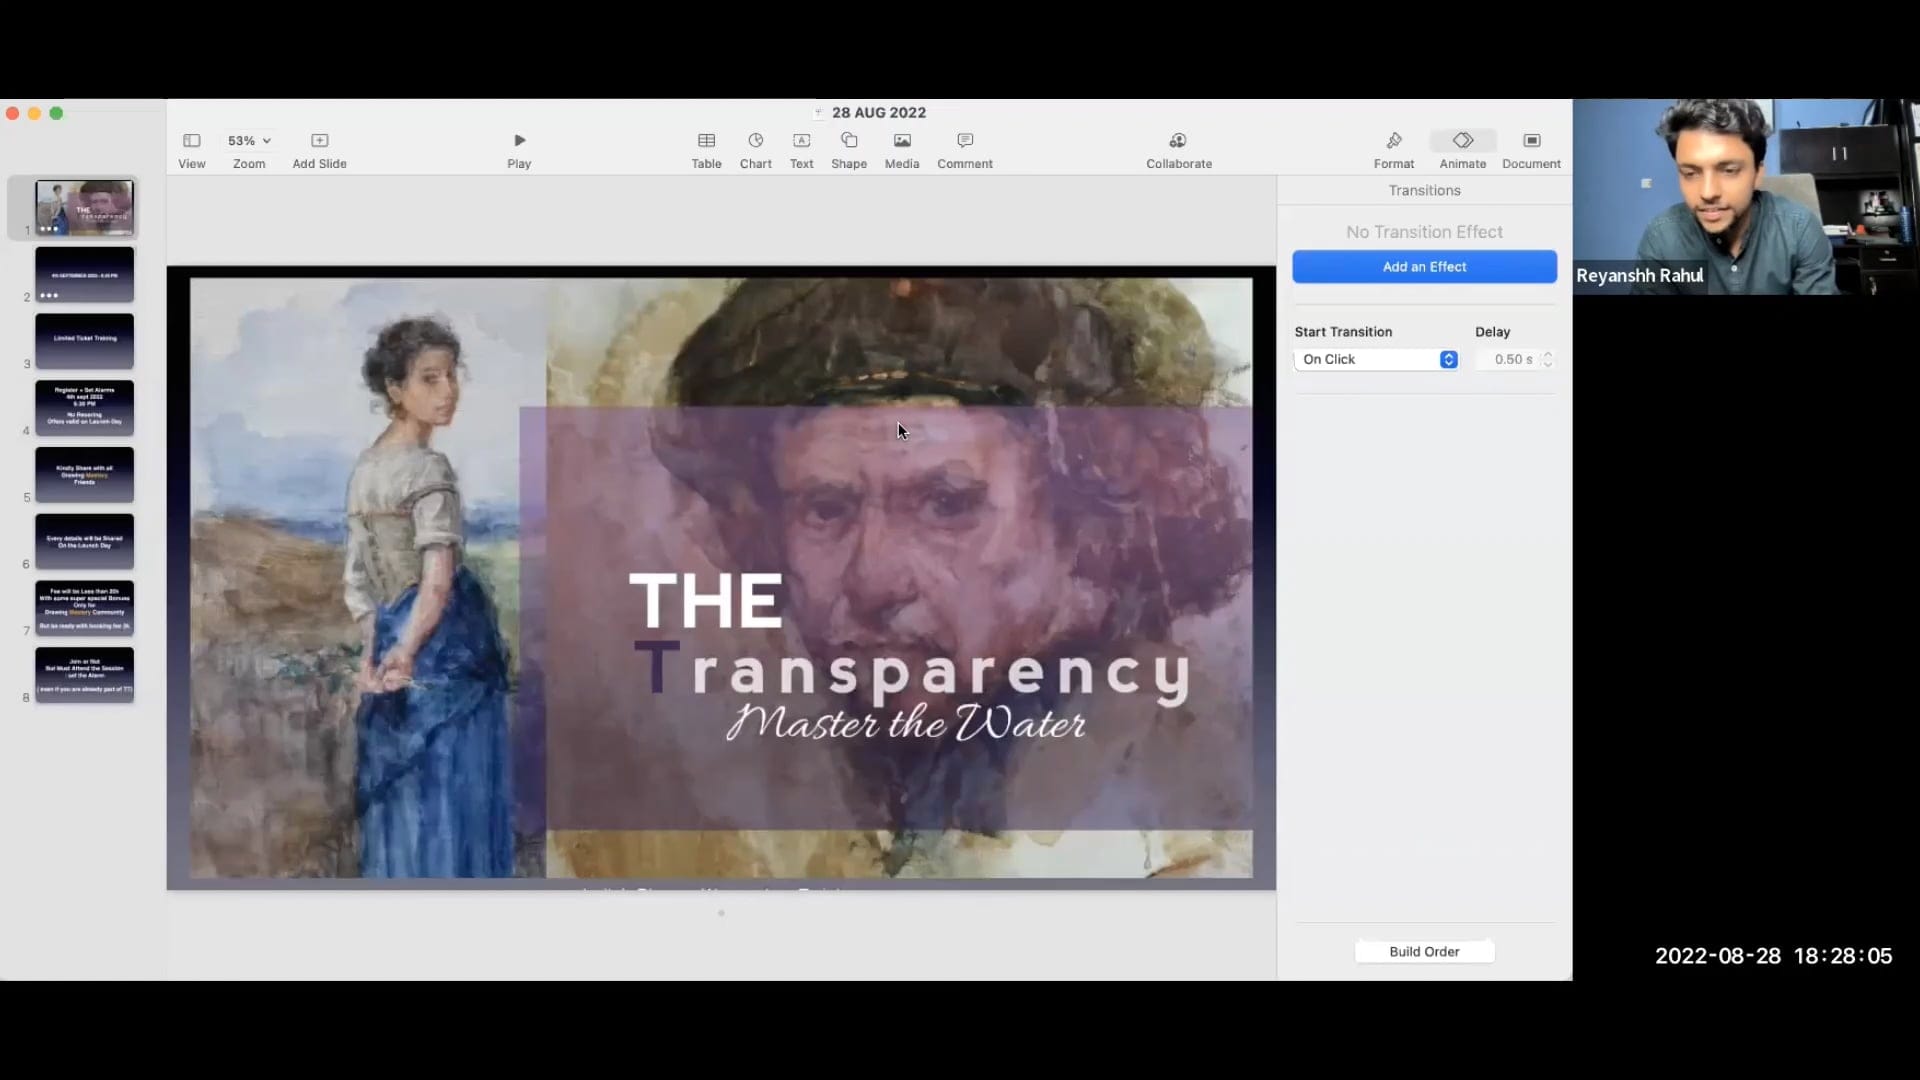Select the Animate inspector tab
The width and height of the screenshot is (1920, 1080).
(1462, 141)
